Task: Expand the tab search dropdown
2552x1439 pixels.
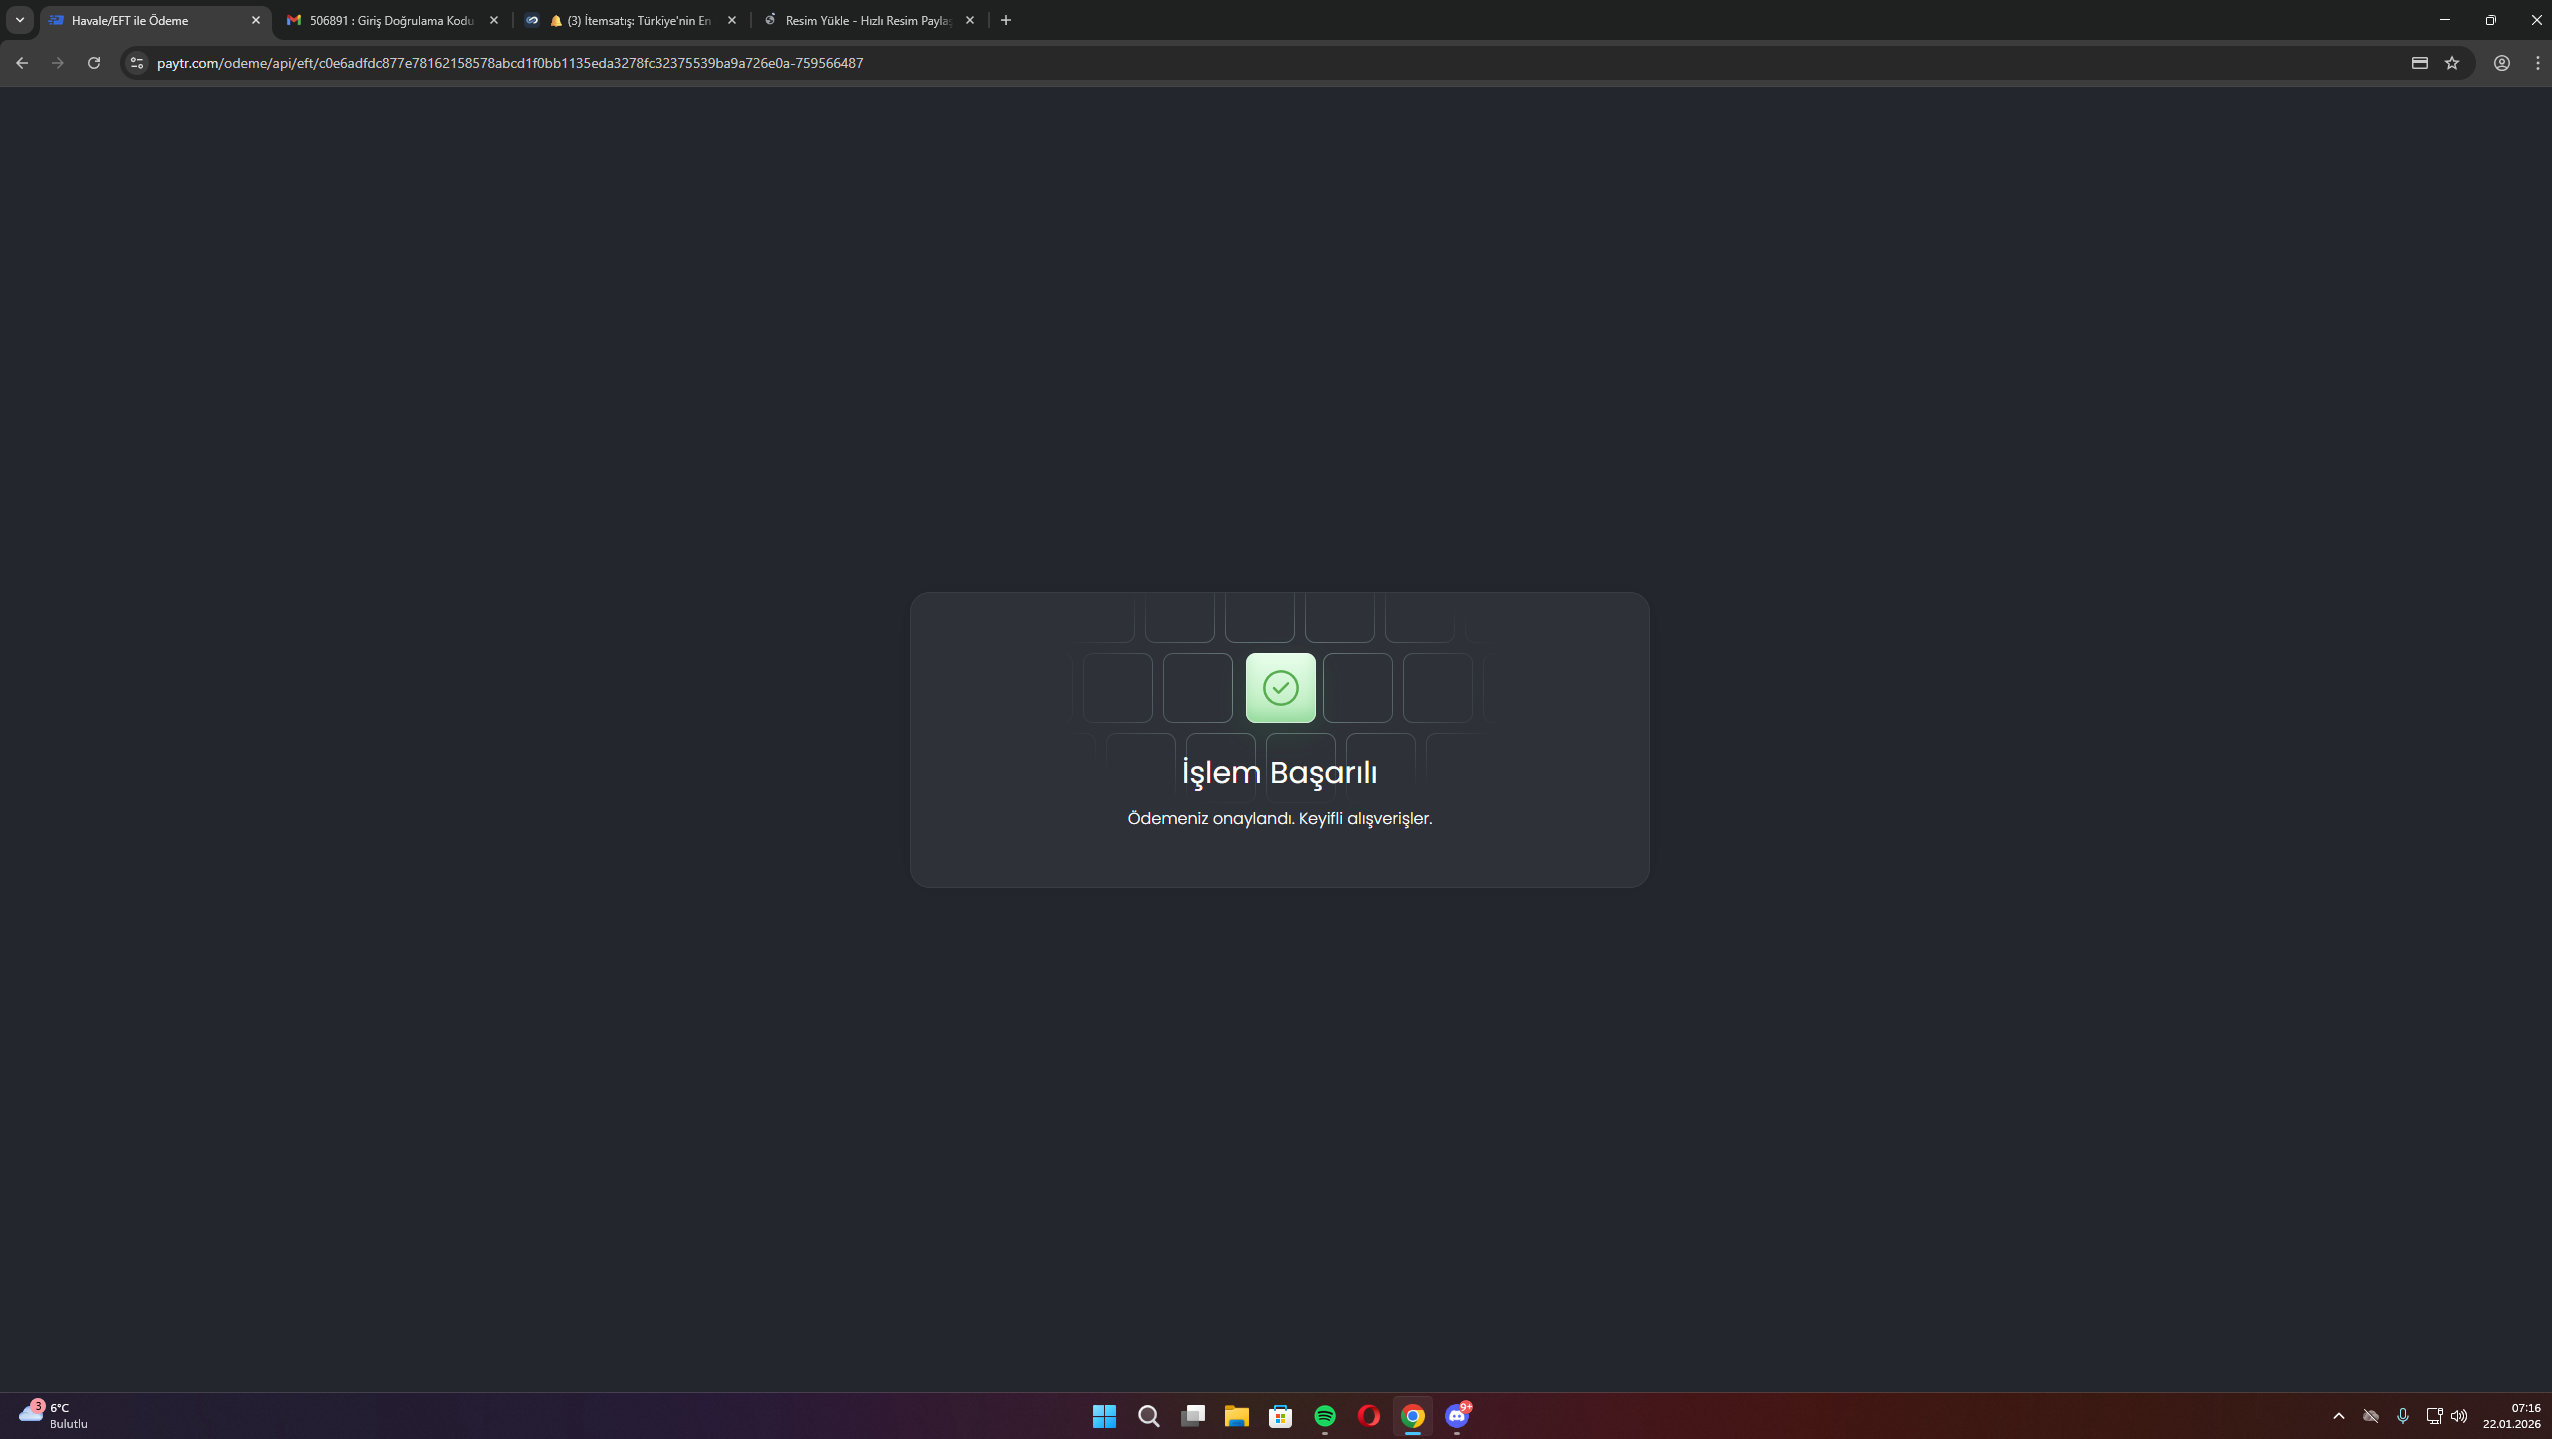Action: click(x=20, y=20)
